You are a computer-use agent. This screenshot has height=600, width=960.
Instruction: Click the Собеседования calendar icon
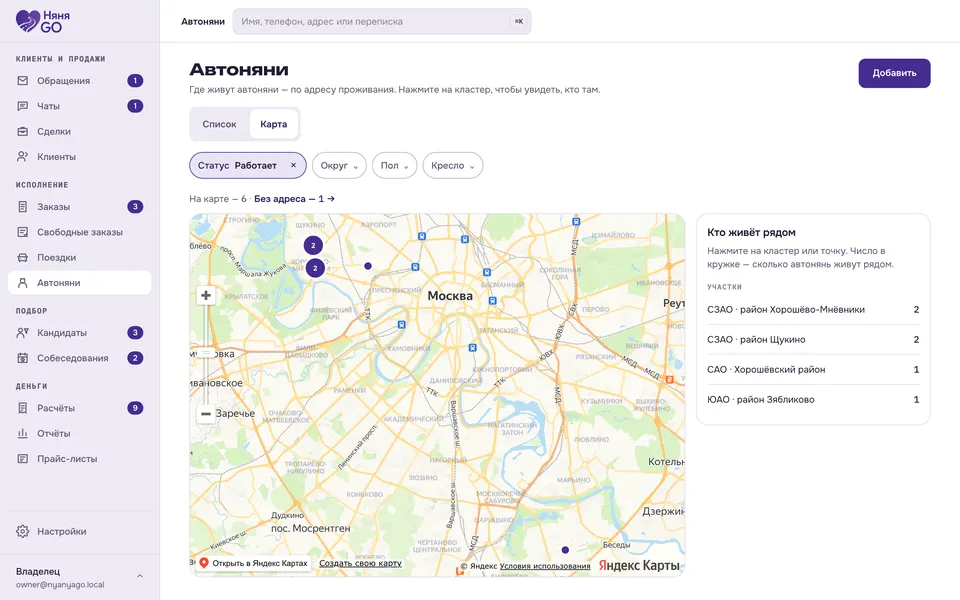[x=23, y=358]
